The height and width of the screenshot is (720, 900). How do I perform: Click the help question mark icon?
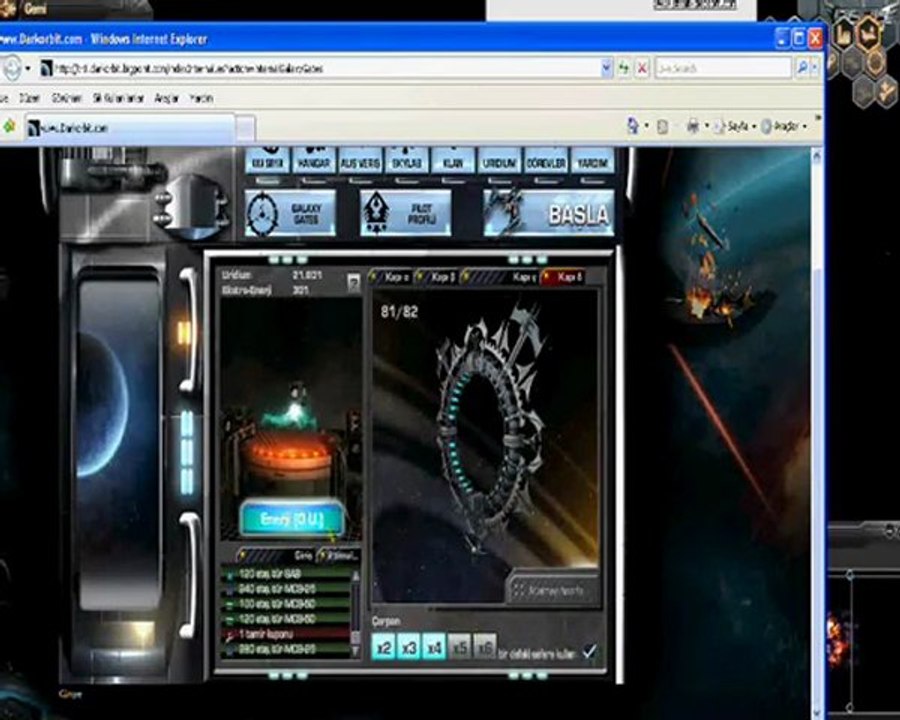354,282
